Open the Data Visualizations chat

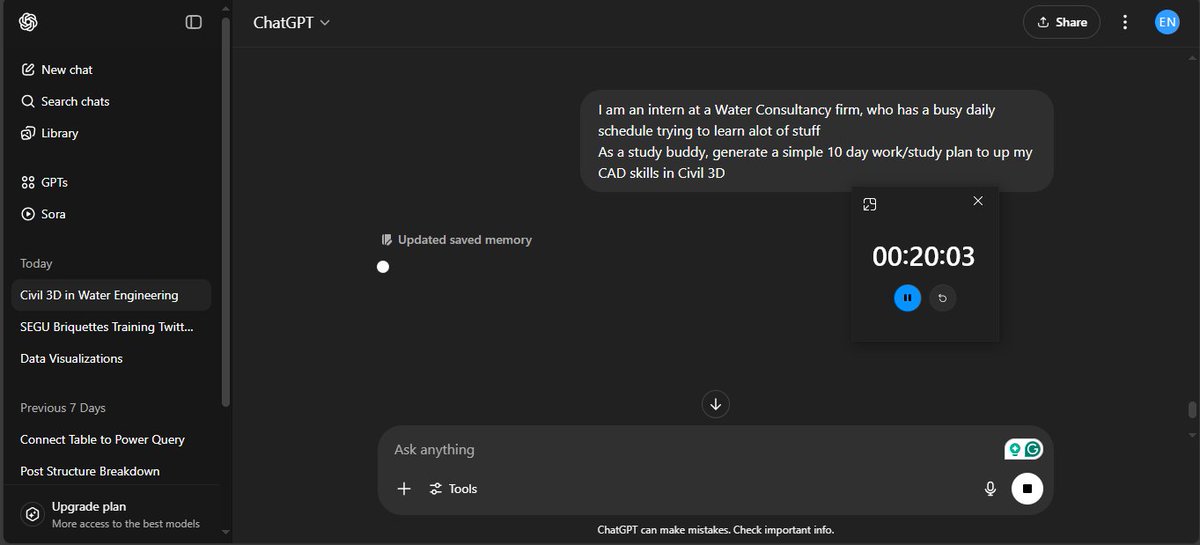pos(110,358)
